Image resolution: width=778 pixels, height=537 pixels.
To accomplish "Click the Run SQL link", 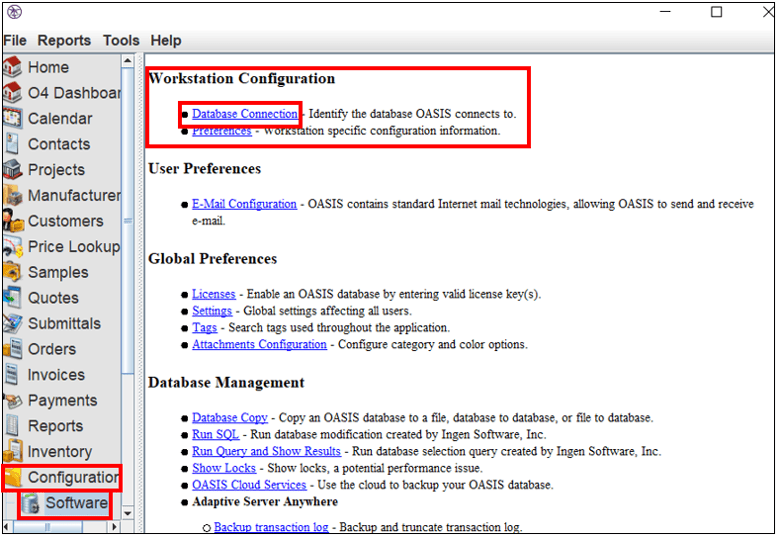I will click(215, 435).
